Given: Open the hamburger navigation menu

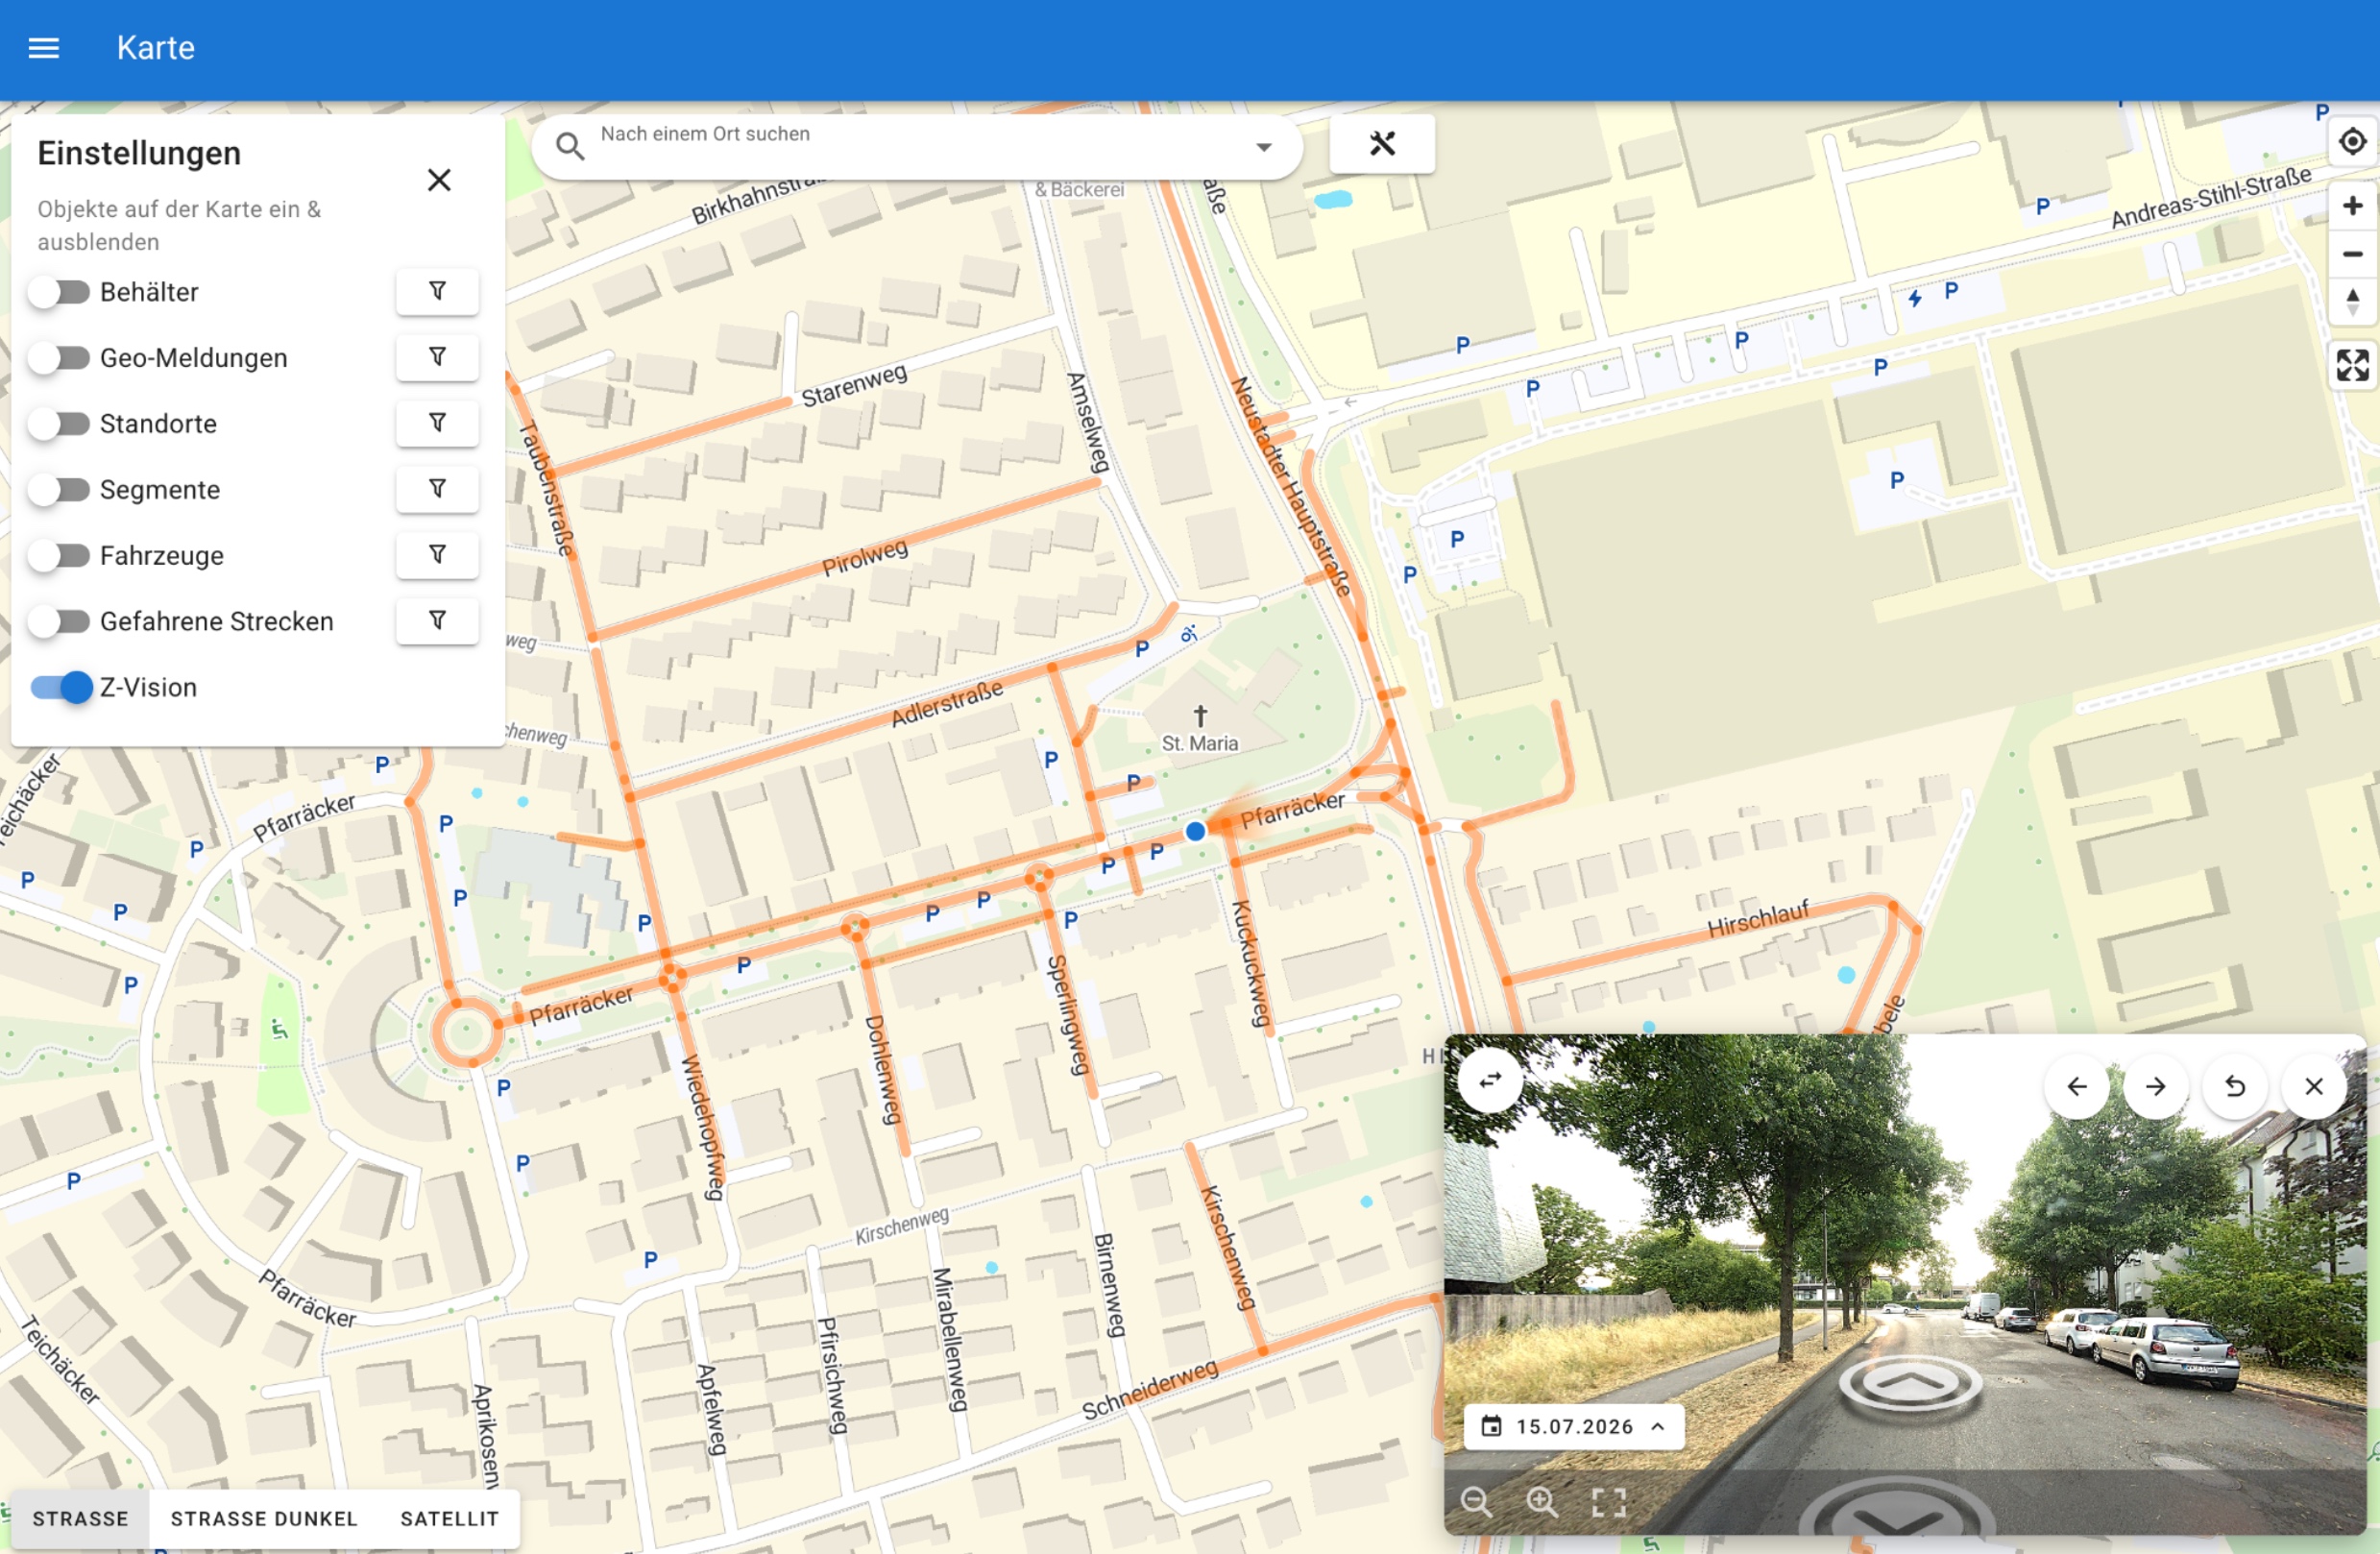Looking at the screenshot, I should click(43, 48).
